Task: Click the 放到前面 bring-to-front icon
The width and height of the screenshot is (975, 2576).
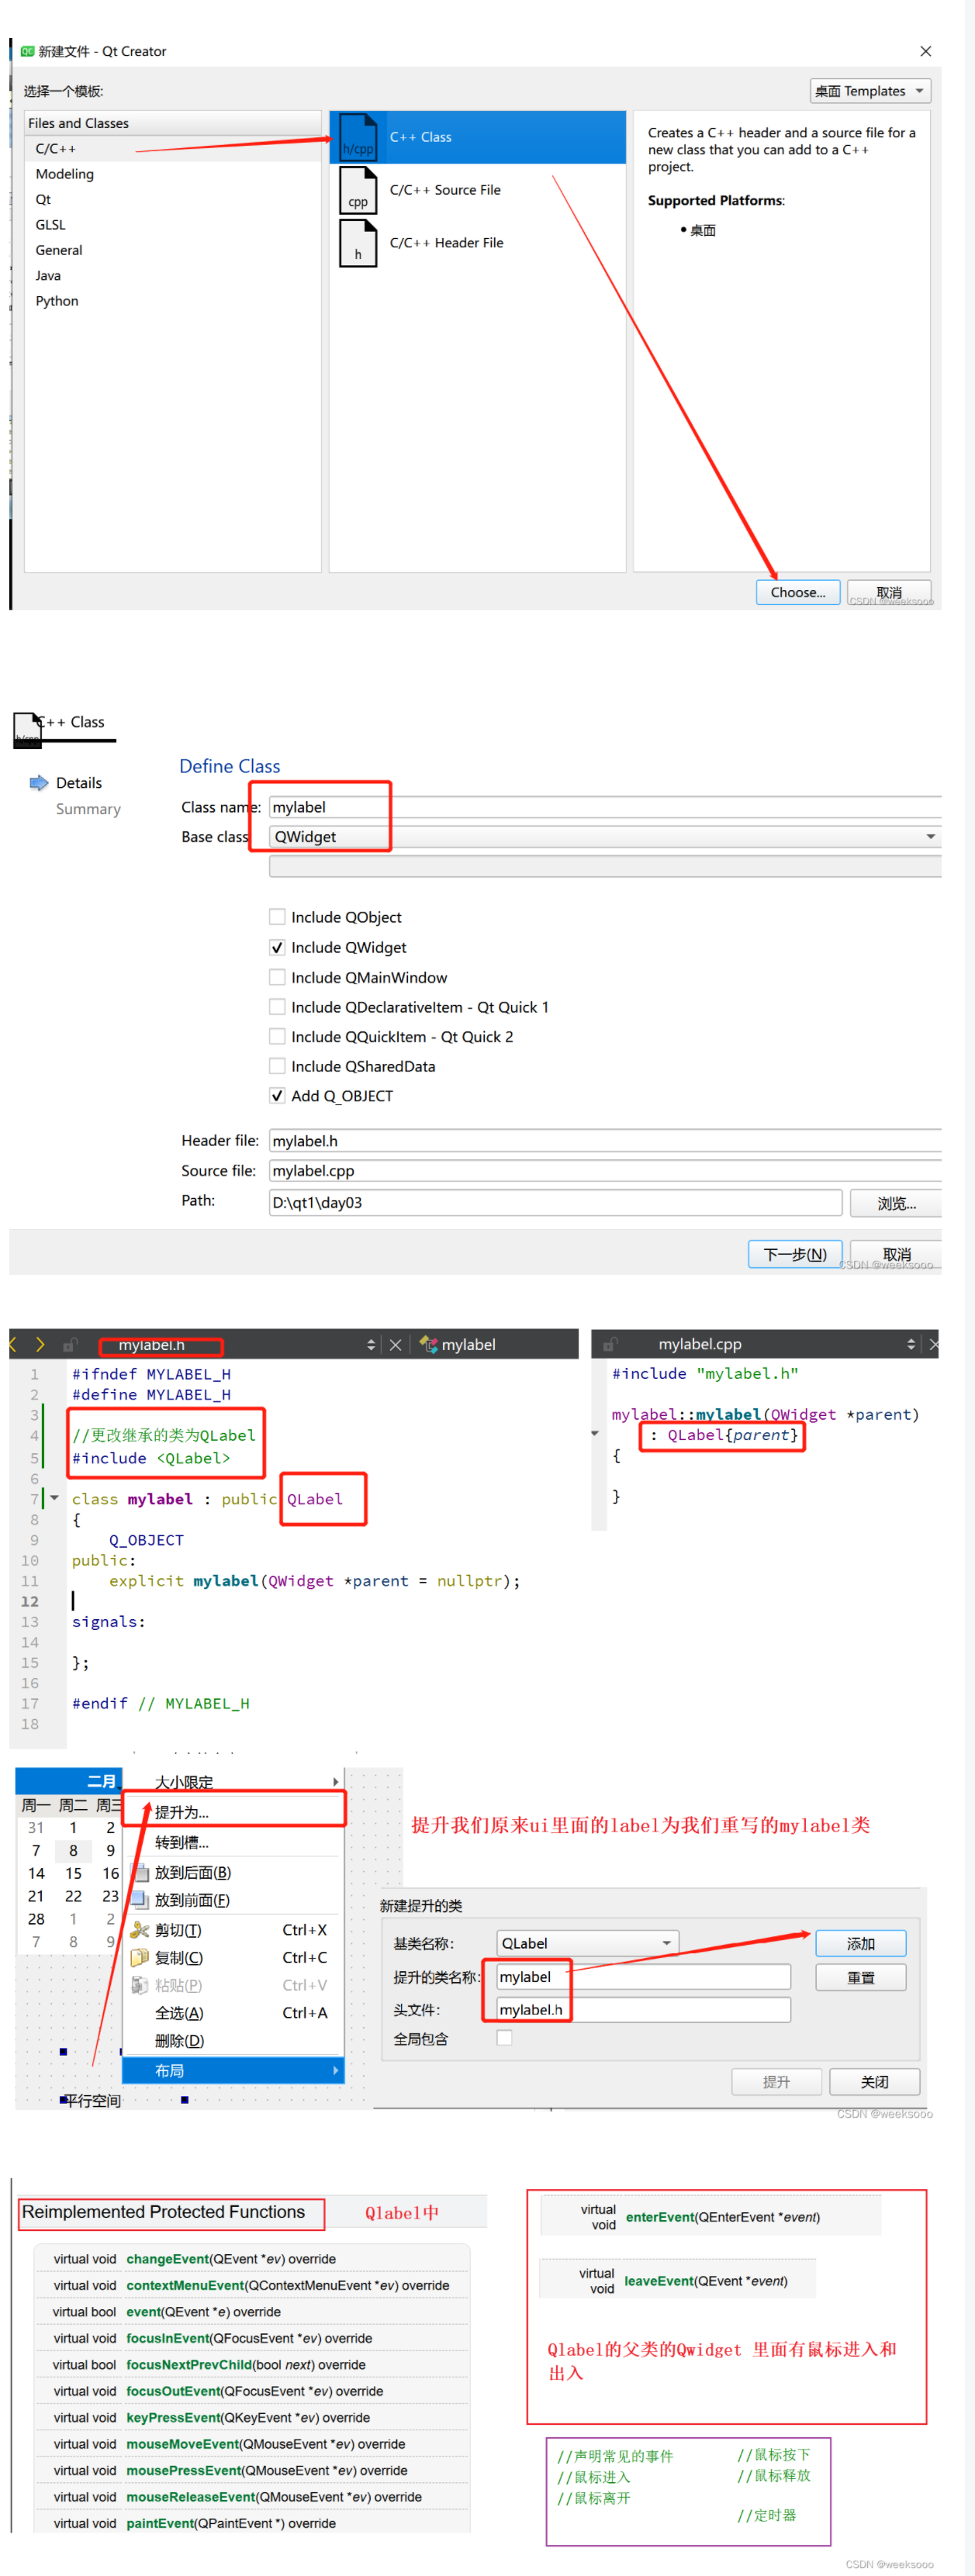Action: 139,1899
